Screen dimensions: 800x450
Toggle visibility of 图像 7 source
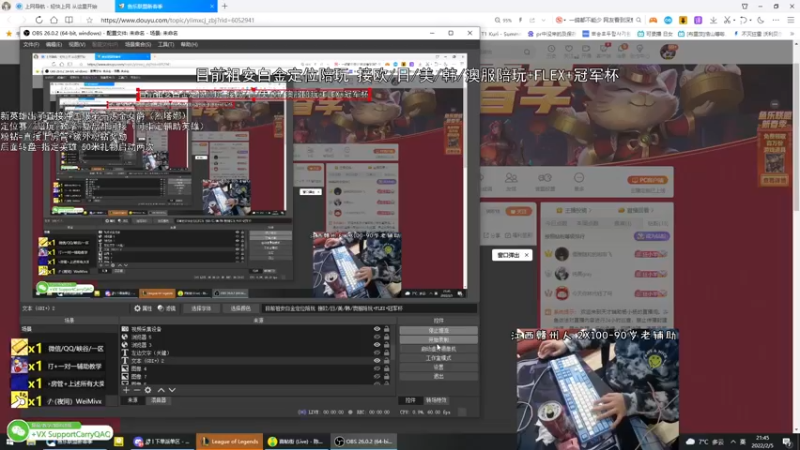pos(377,377)
